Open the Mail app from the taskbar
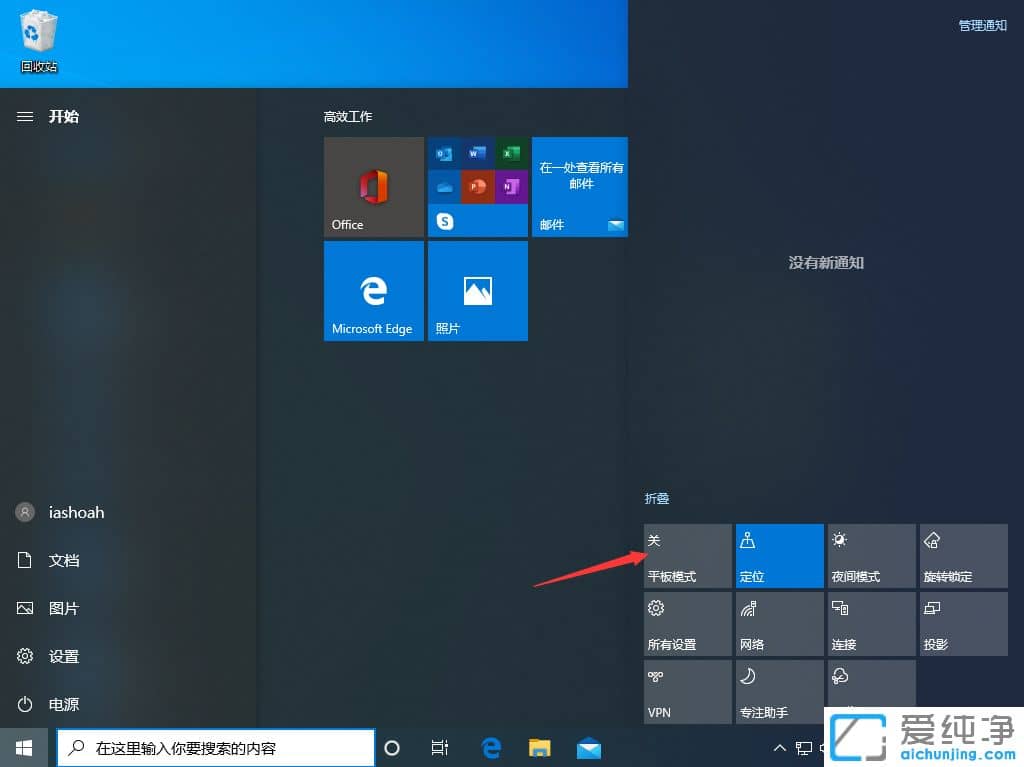 click(589, 748)
